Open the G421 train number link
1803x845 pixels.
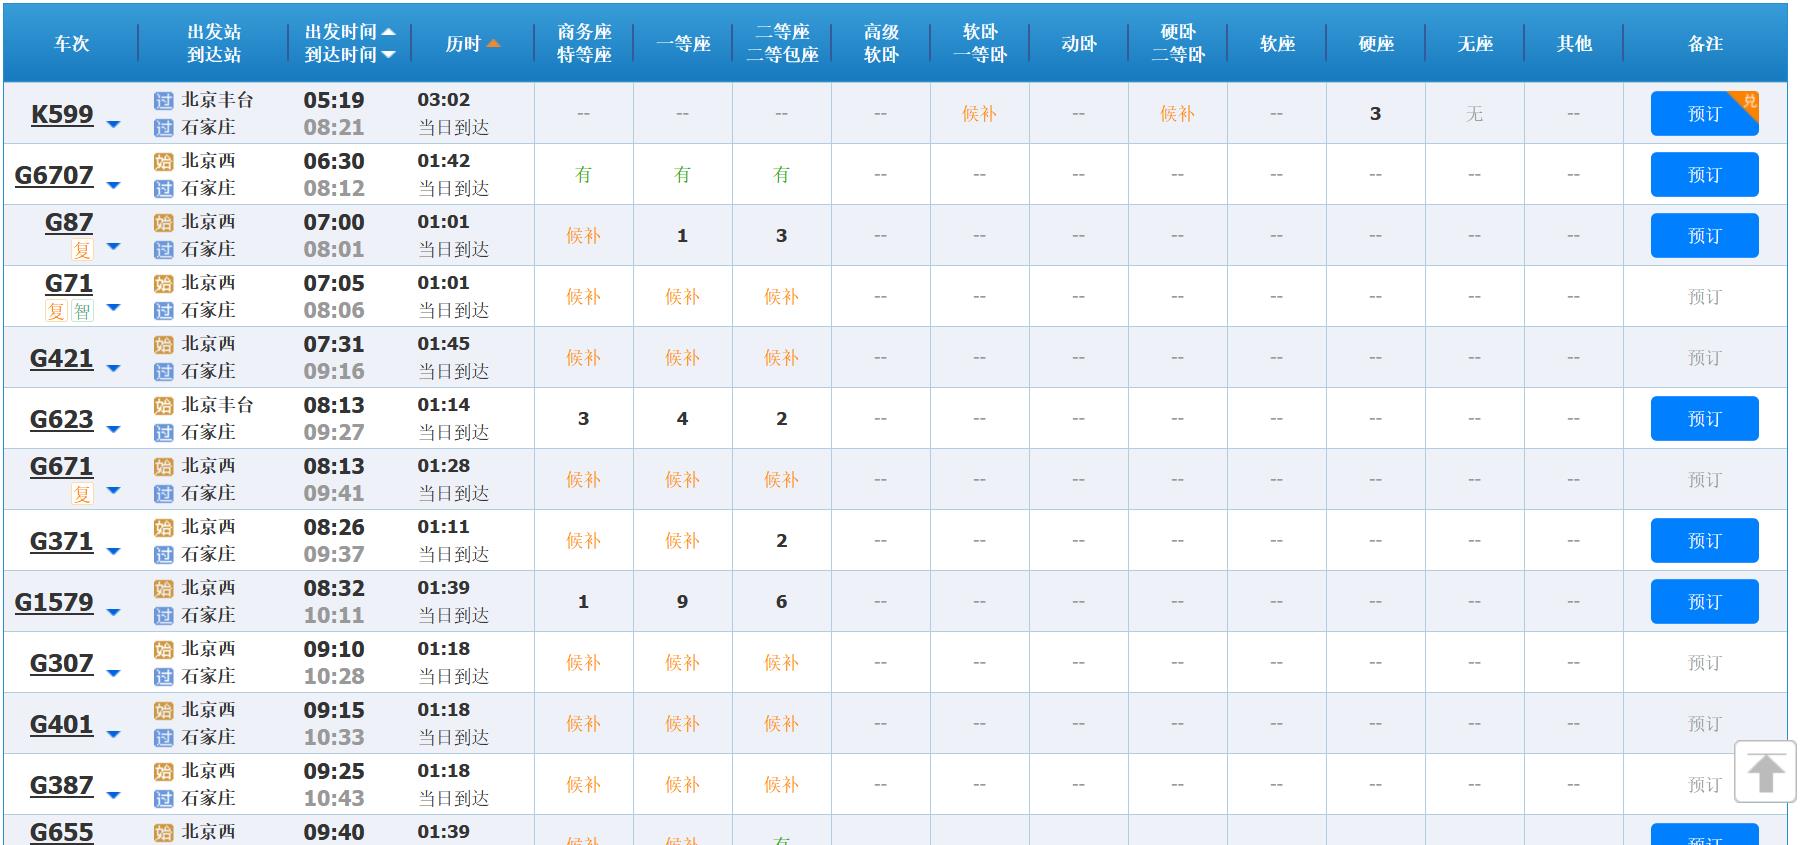[x=61, y=358]
